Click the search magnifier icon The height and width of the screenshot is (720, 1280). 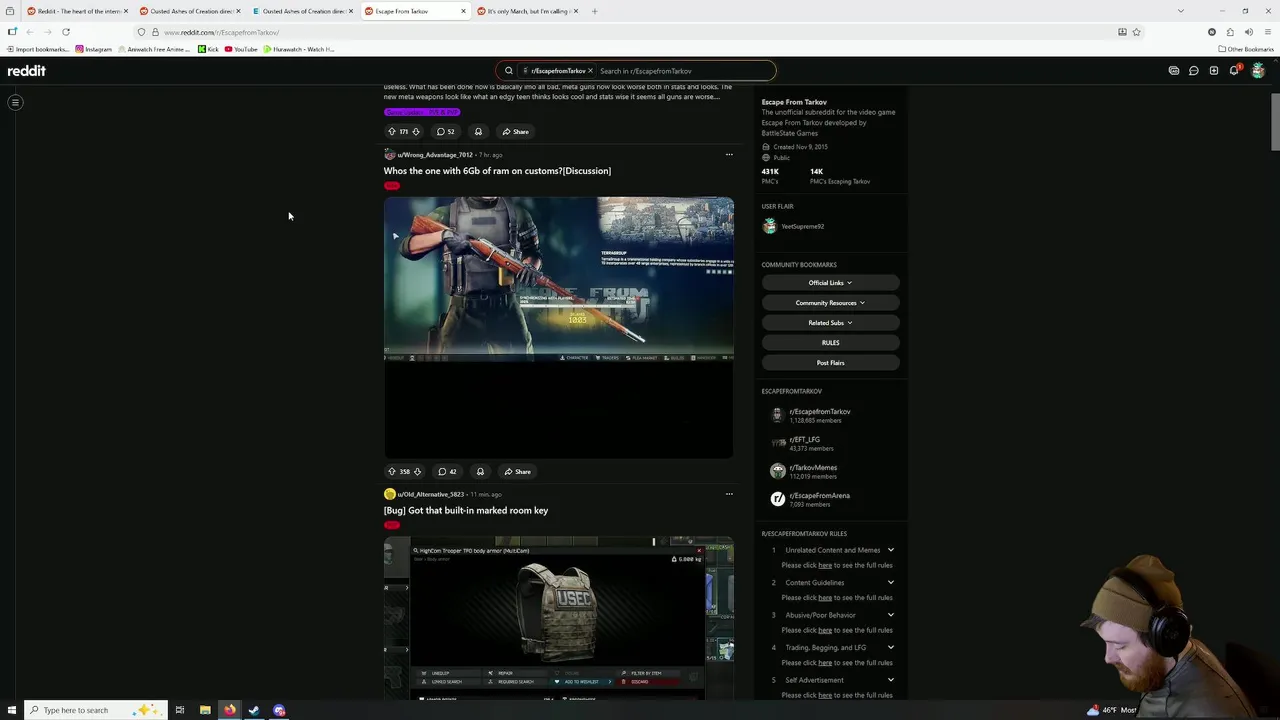508,71
